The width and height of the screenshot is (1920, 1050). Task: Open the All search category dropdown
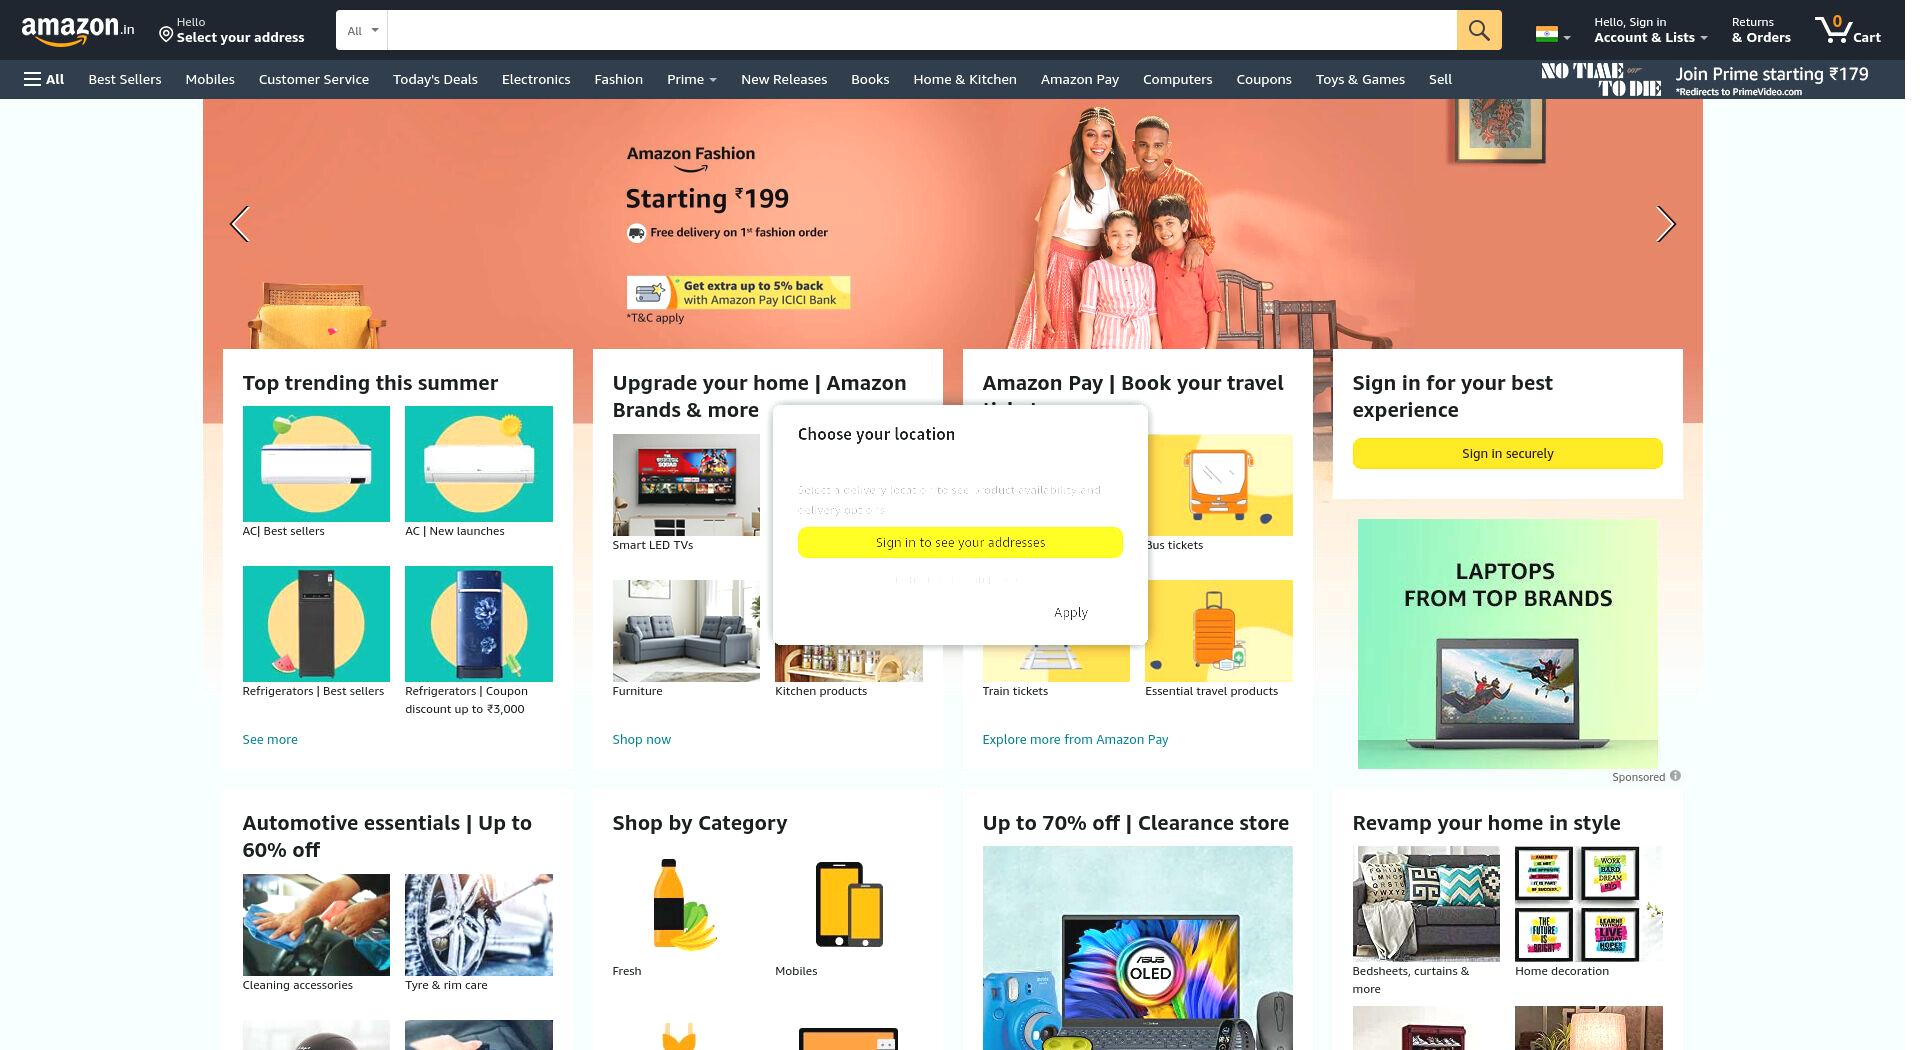click(362, 30)
